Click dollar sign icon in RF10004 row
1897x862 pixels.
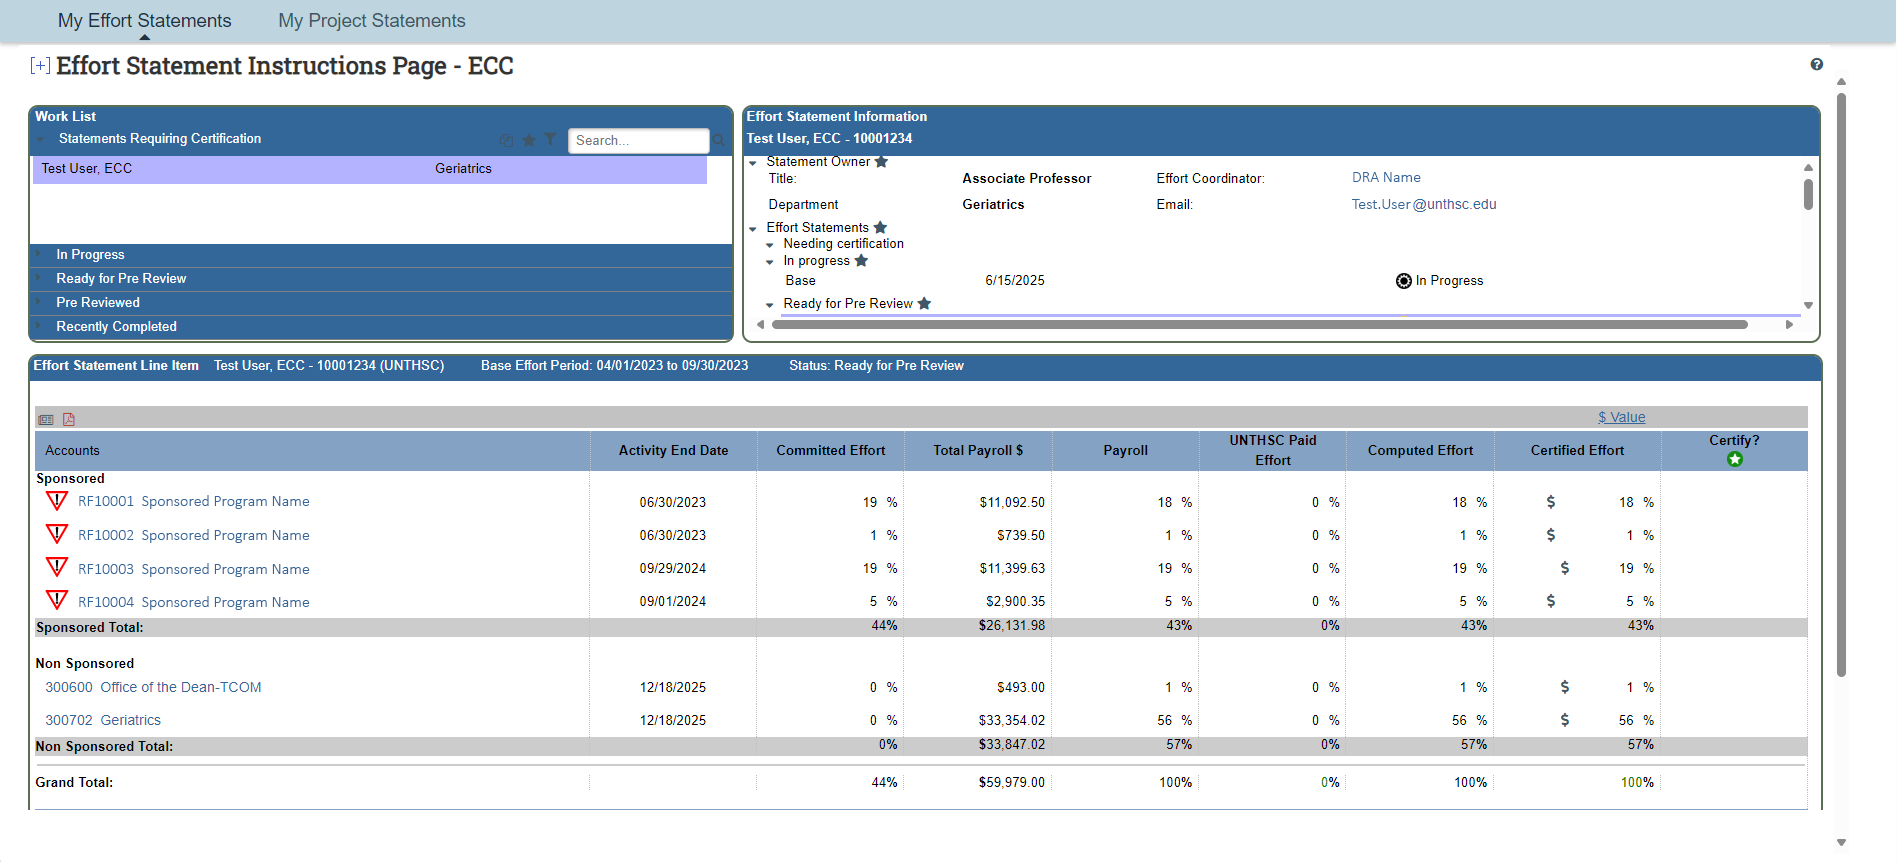click(1551, 601)
